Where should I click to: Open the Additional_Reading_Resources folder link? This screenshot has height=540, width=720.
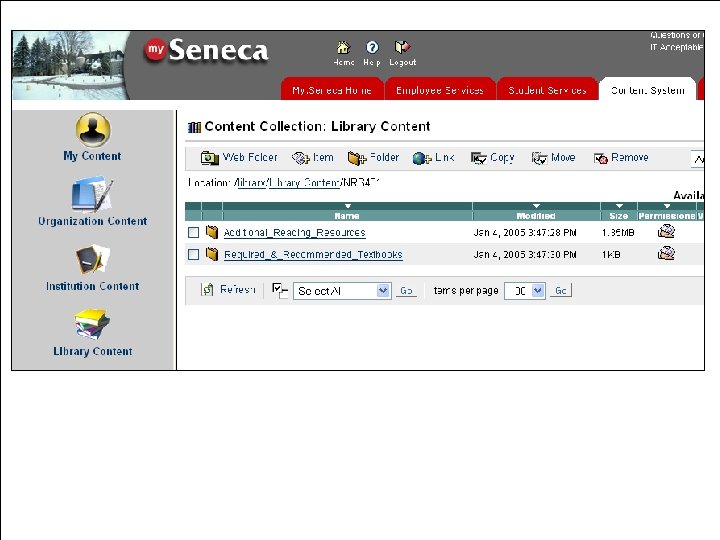(x=294, y=233)
